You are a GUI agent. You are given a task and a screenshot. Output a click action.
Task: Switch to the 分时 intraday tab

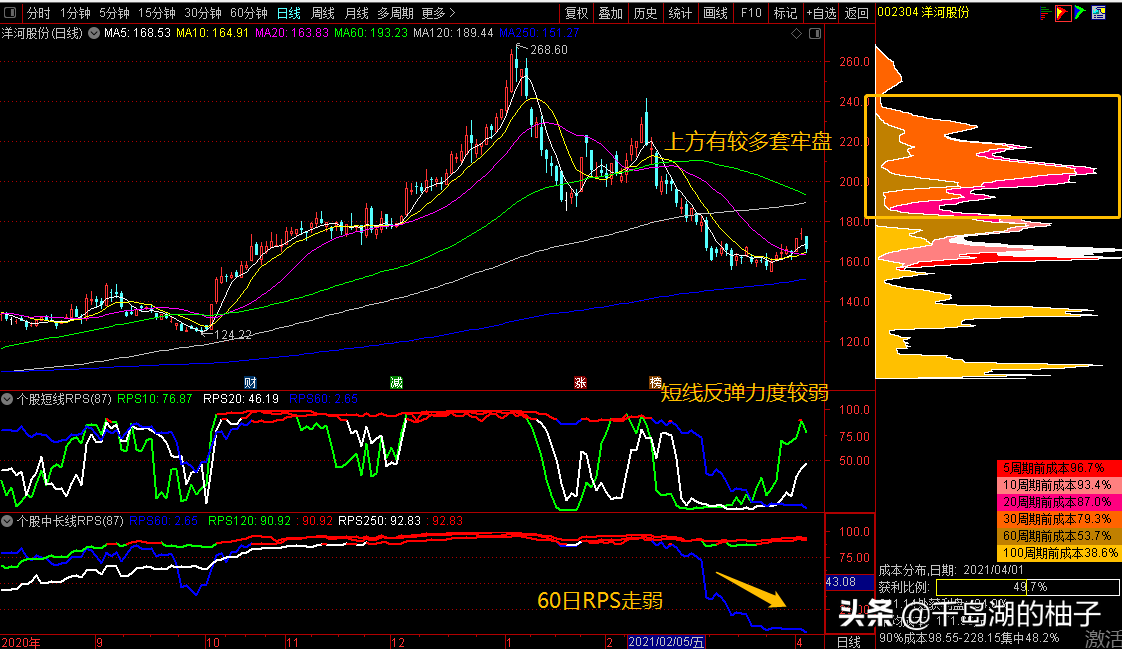pos(39,13)
